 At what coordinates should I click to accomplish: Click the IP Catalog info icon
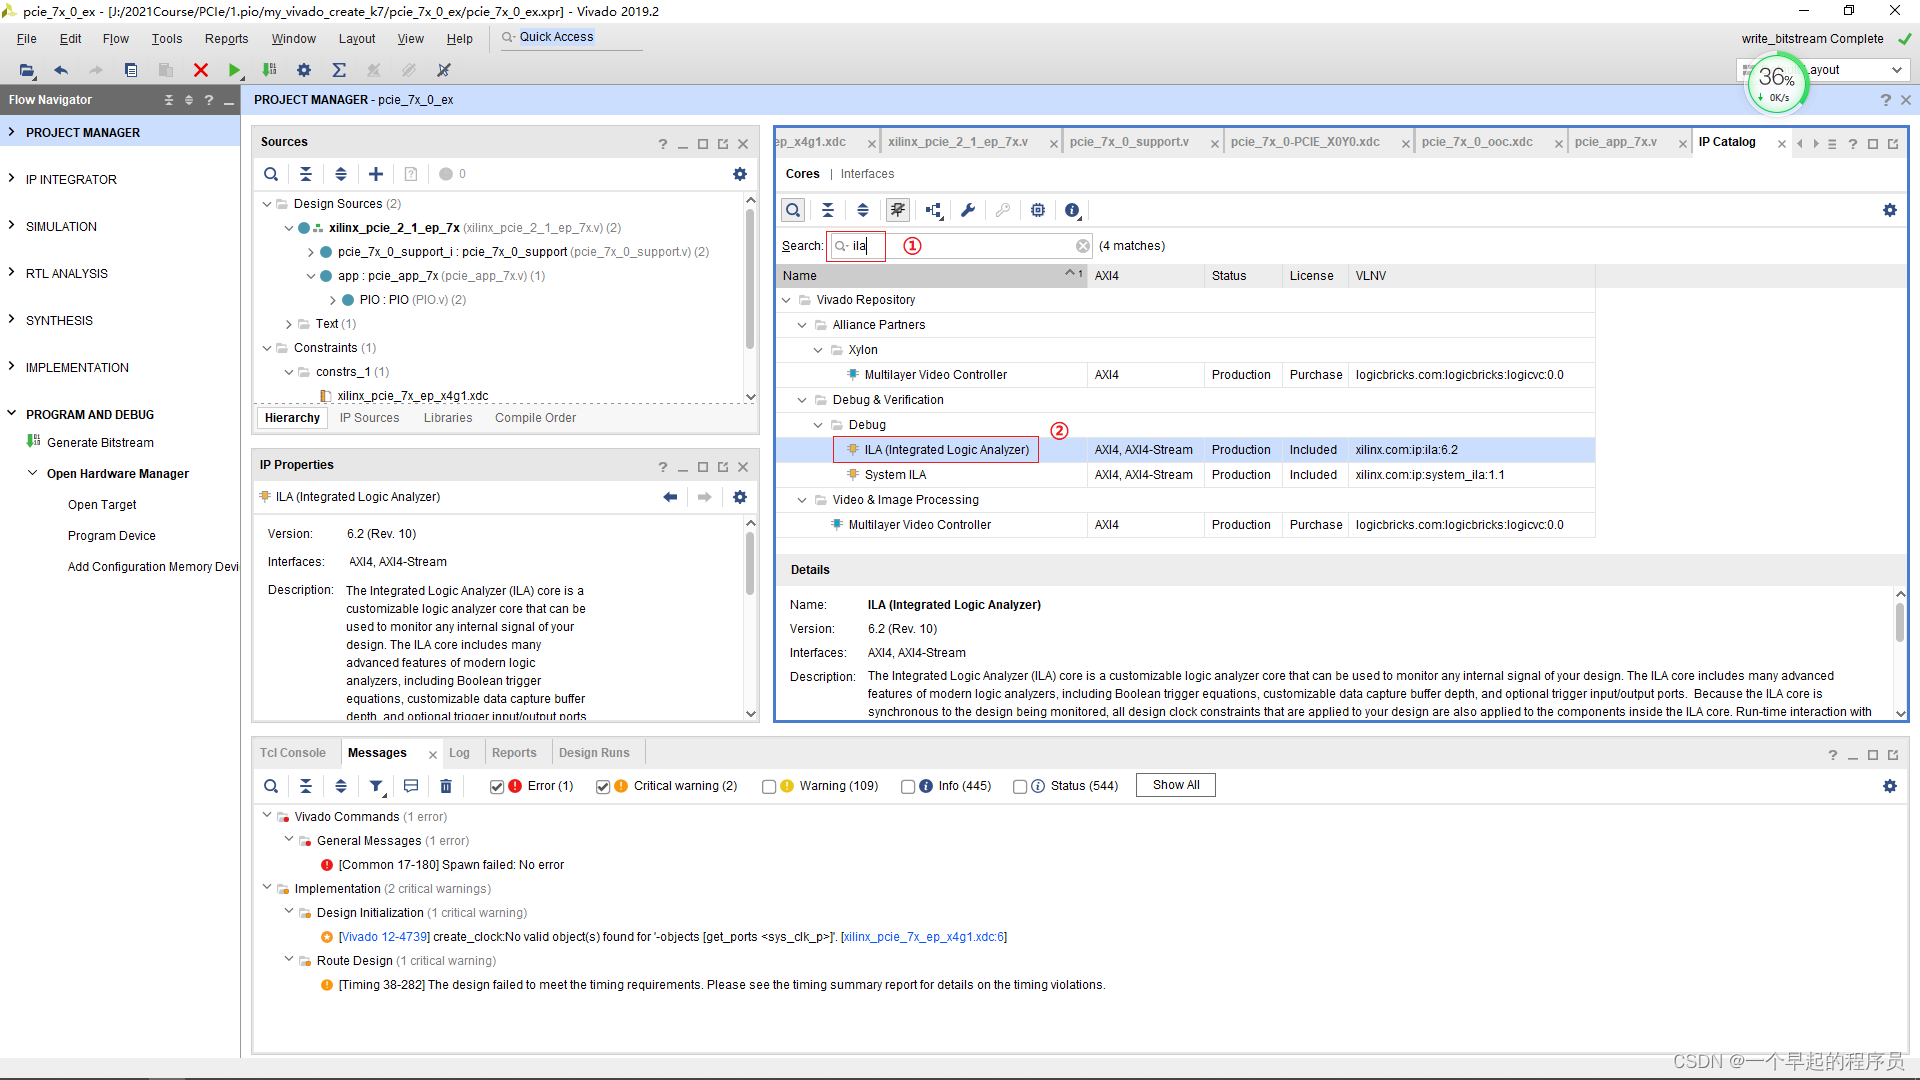pos(1072,210)
